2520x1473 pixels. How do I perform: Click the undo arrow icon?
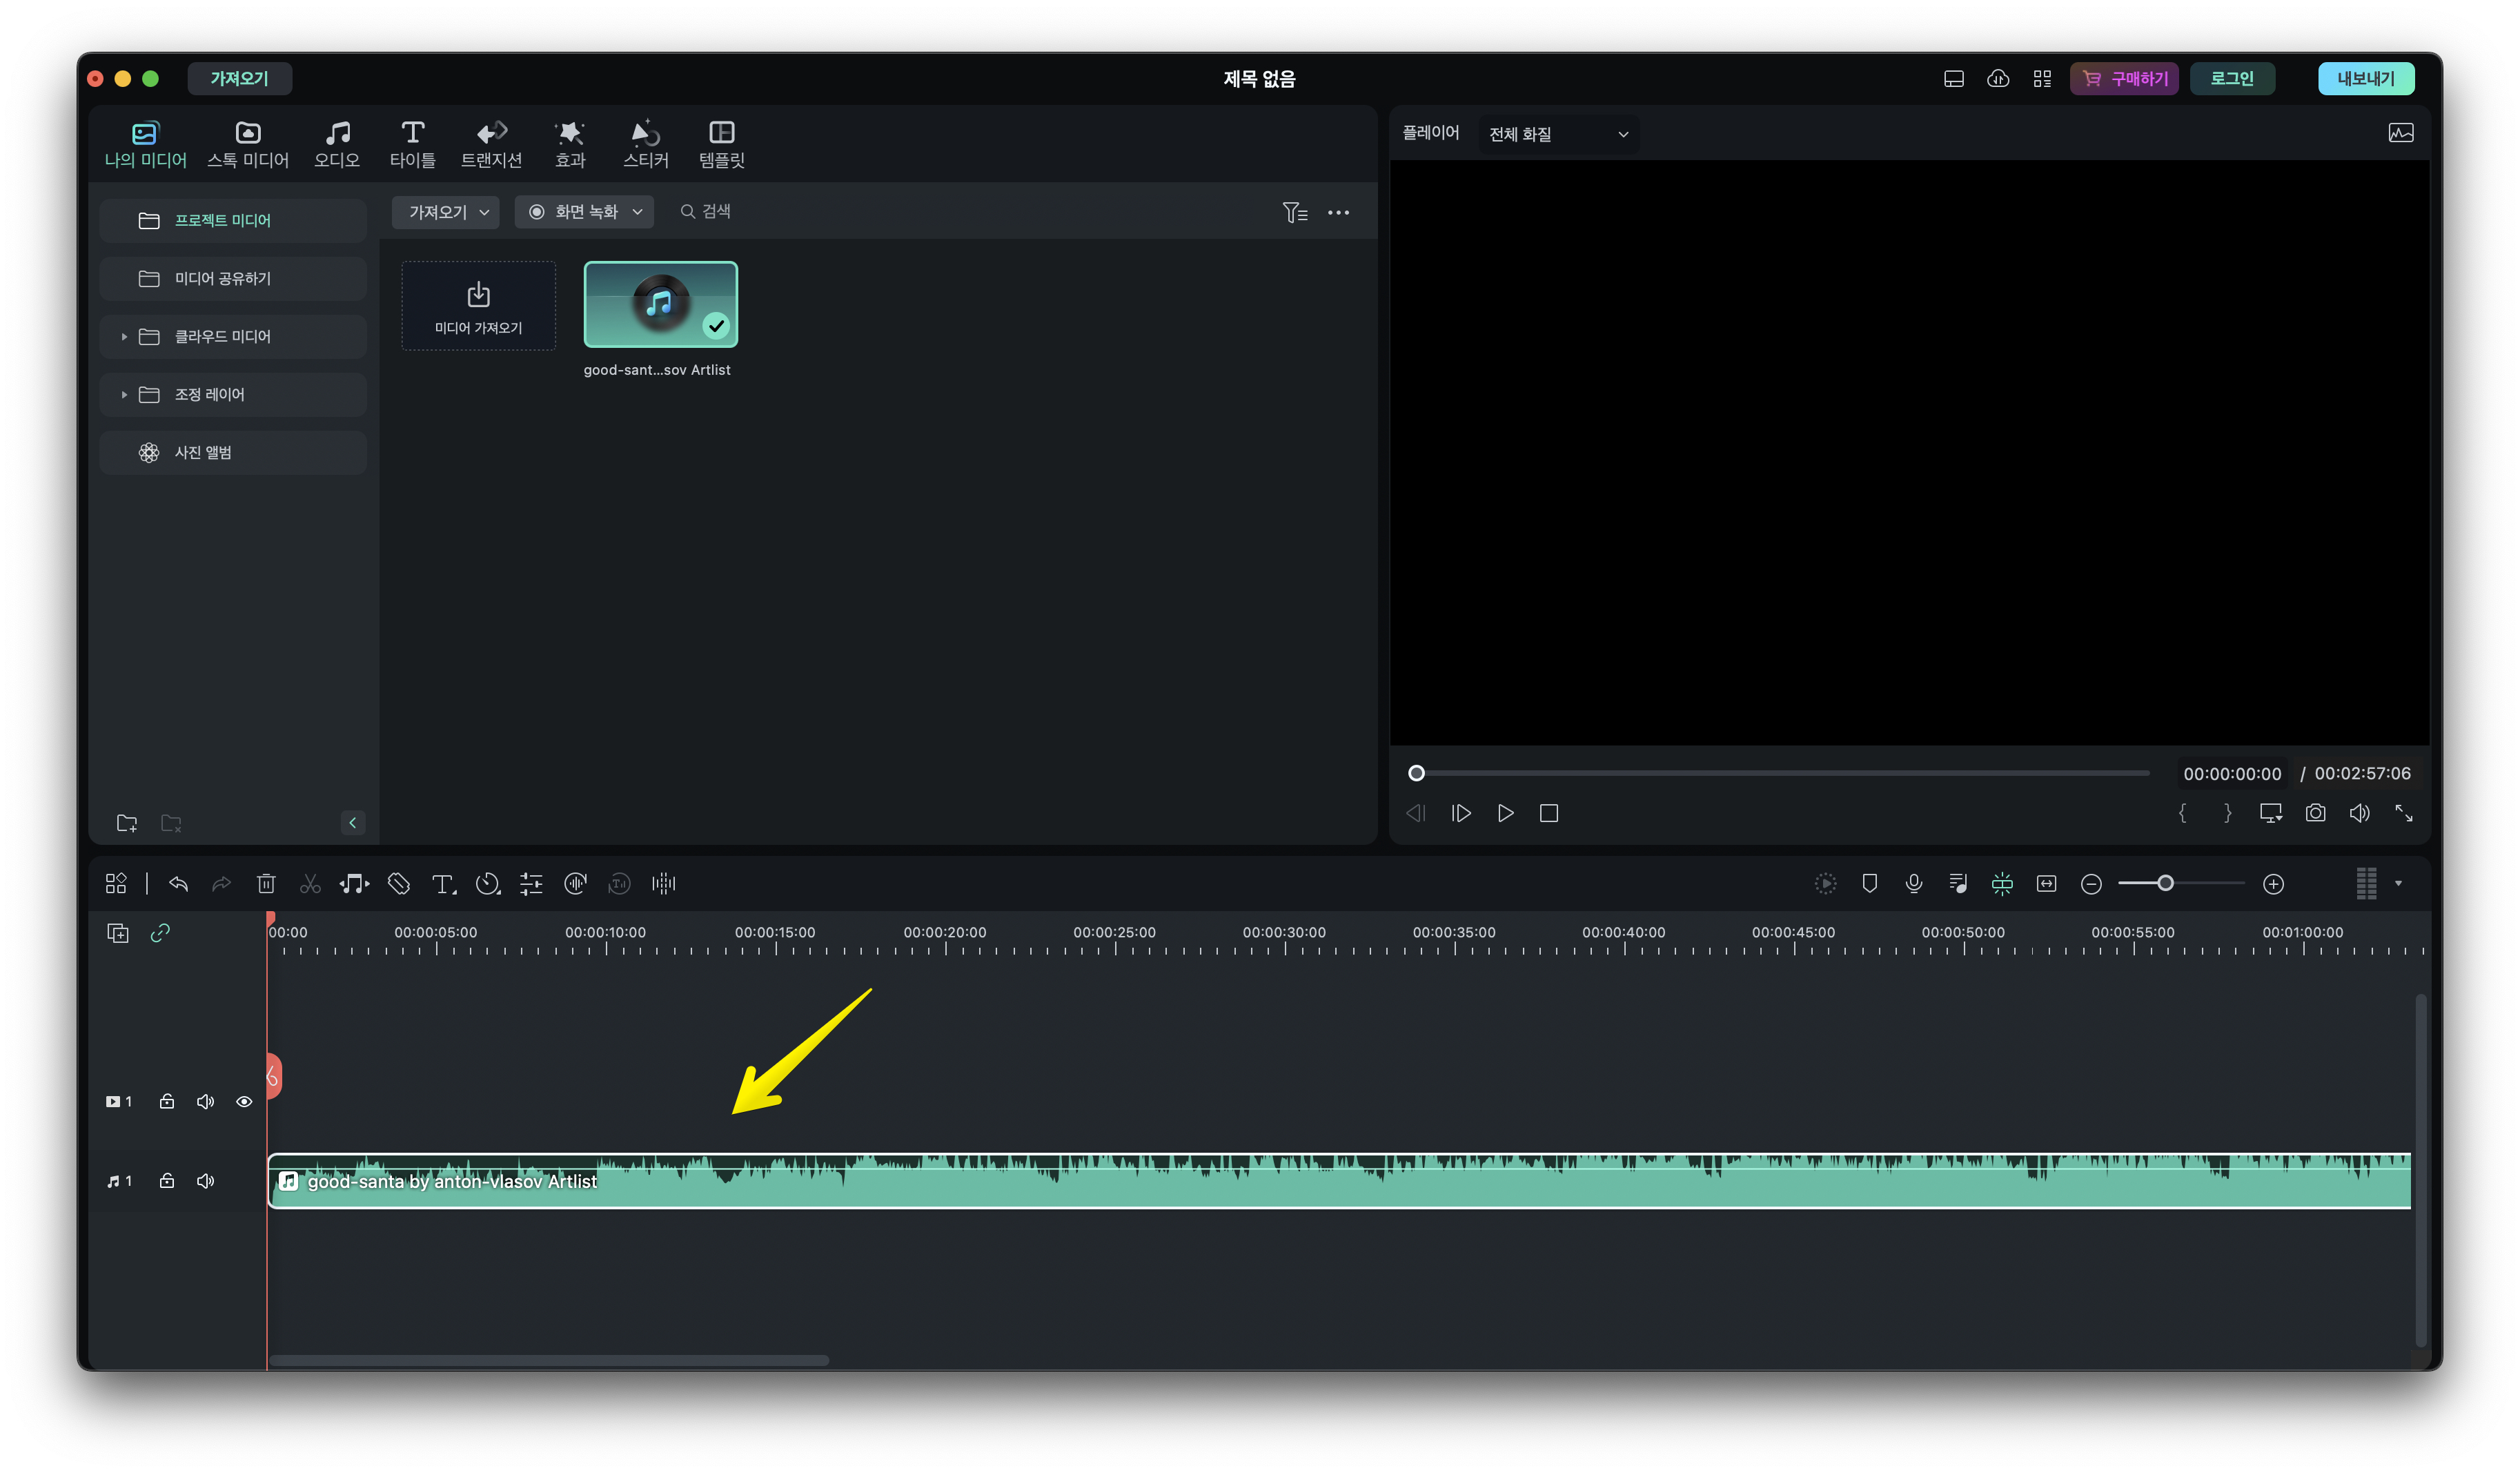coord(179,883)
